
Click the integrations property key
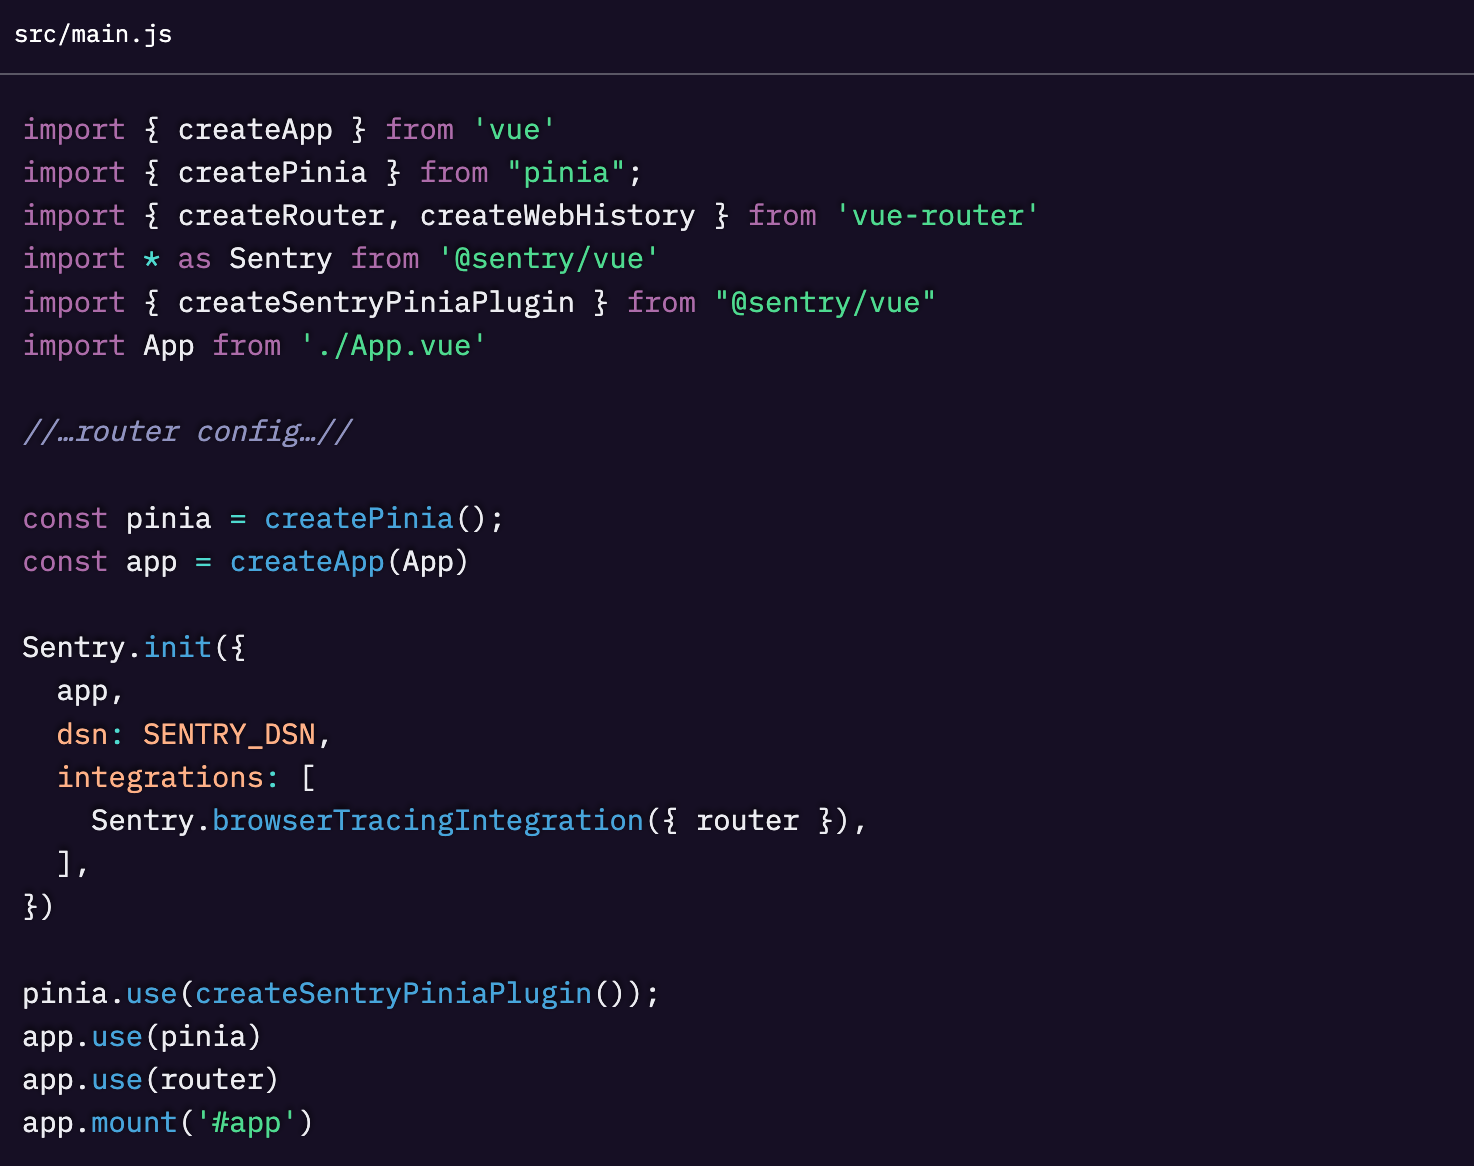pos(160,778)
